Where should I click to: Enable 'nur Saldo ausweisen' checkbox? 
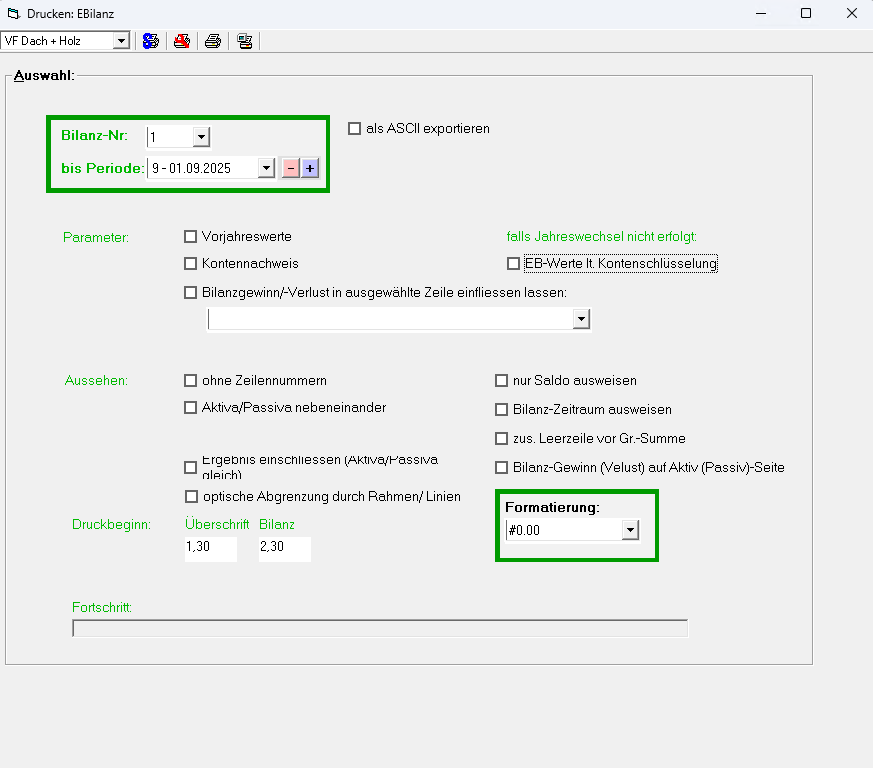pos(502,381)
